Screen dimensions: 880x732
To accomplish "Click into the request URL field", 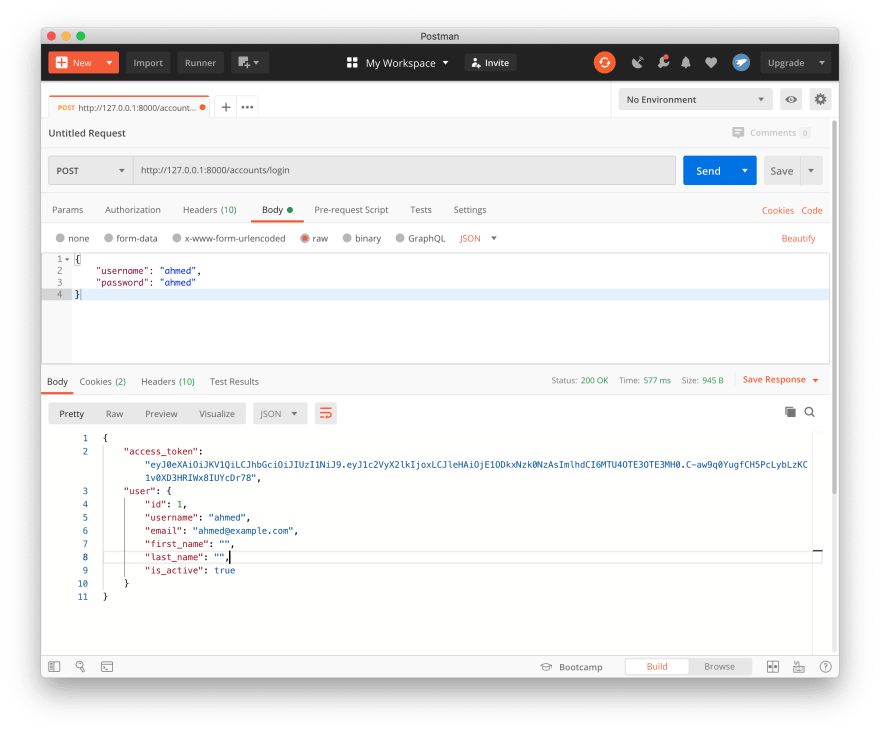I will click(x=404, y=170).
